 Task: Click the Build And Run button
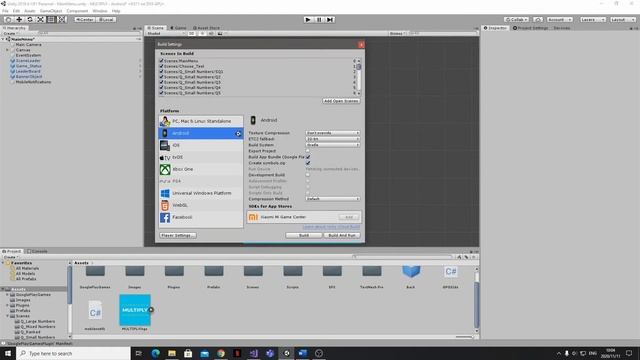[342, 236]
